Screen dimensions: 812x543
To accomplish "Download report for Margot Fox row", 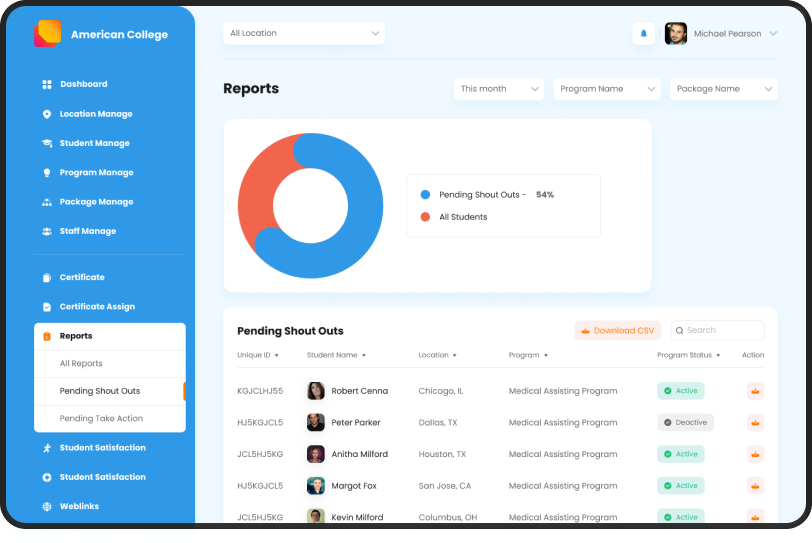I will pos(756,486).
